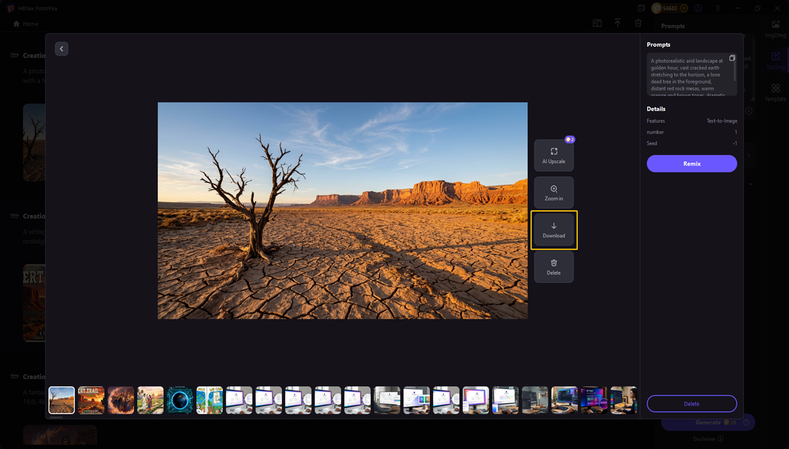The width and height of the screenshot is (789, 449).
Task: Zoom in on the desert image
Action: click(x=553, y=193)
